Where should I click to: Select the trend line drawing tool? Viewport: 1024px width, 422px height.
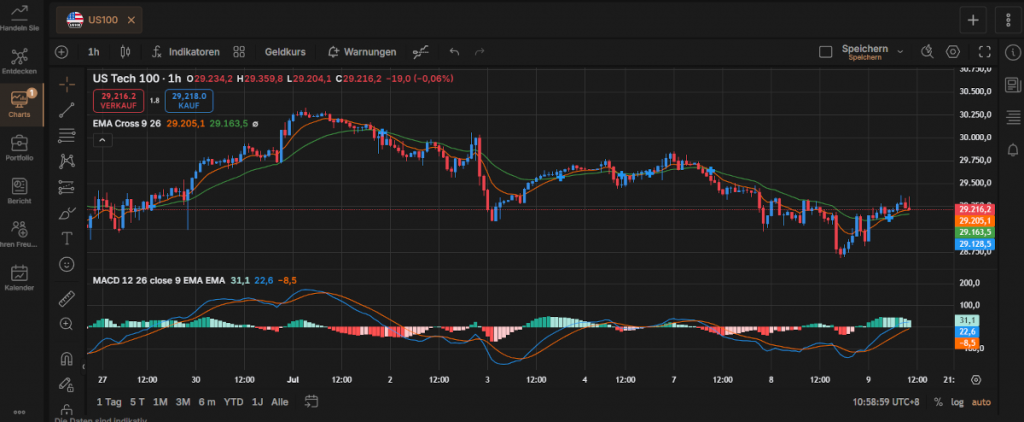(67, 110)
